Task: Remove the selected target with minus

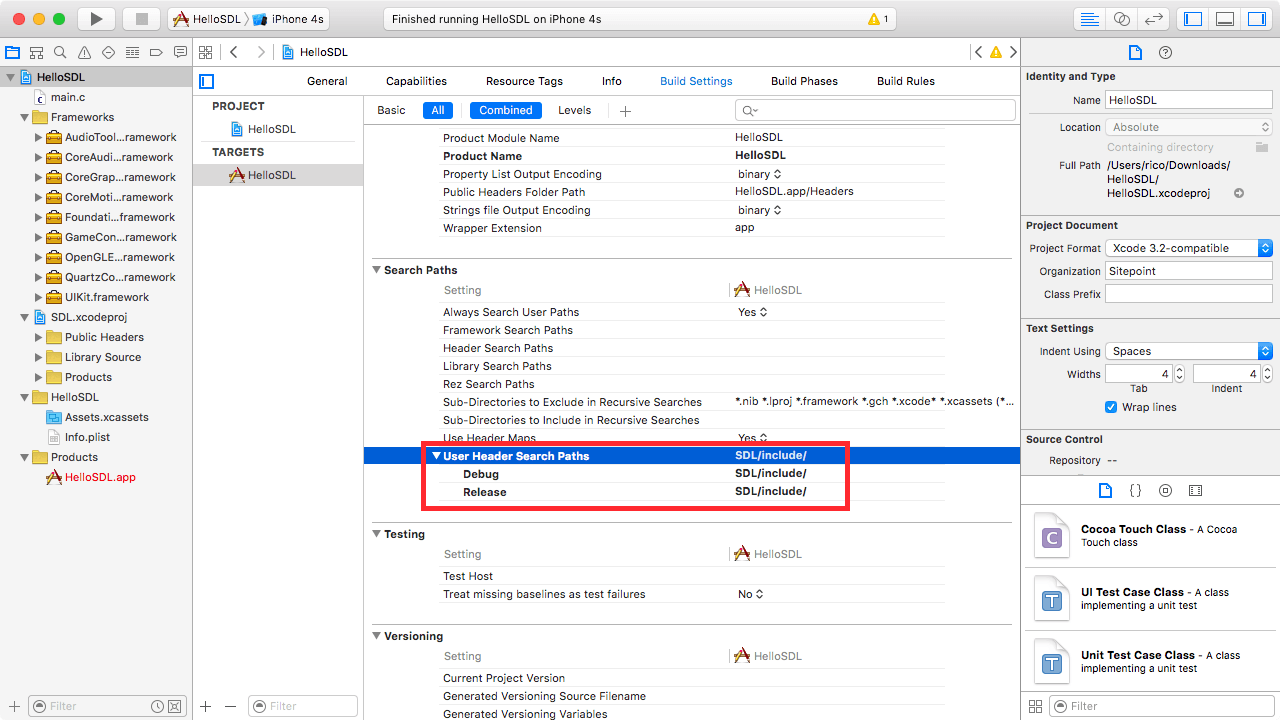Action: click(230, 706)
